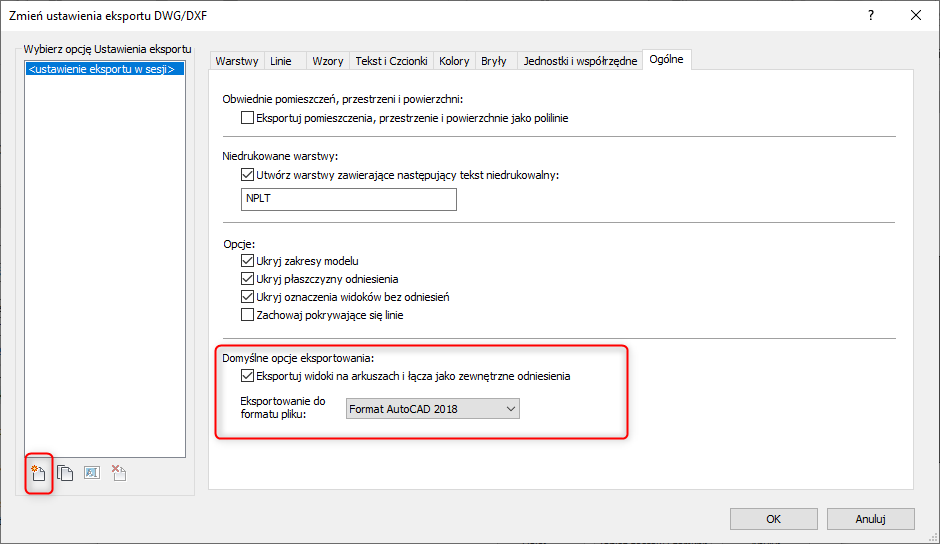Switch to the Warstwy tab
Viewport: 940px width, 544px height.
237,61
